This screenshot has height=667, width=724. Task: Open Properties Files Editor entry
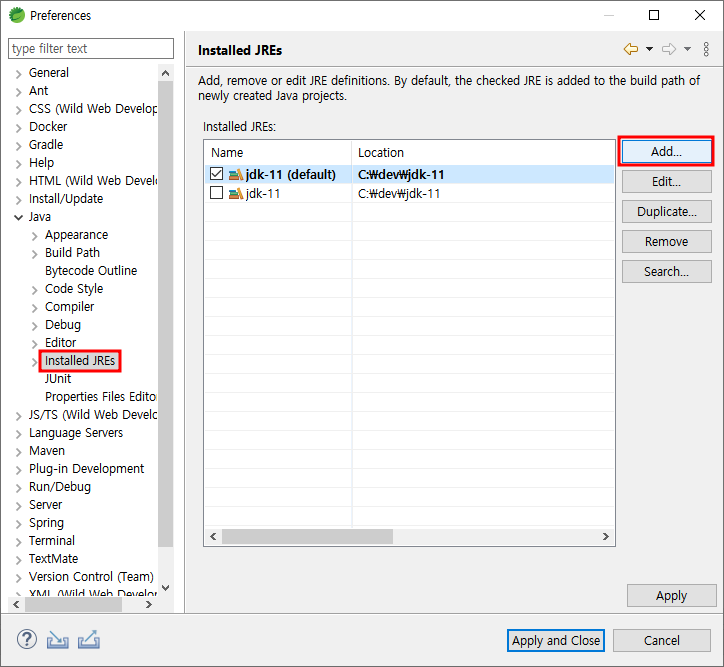pos(101,397)
